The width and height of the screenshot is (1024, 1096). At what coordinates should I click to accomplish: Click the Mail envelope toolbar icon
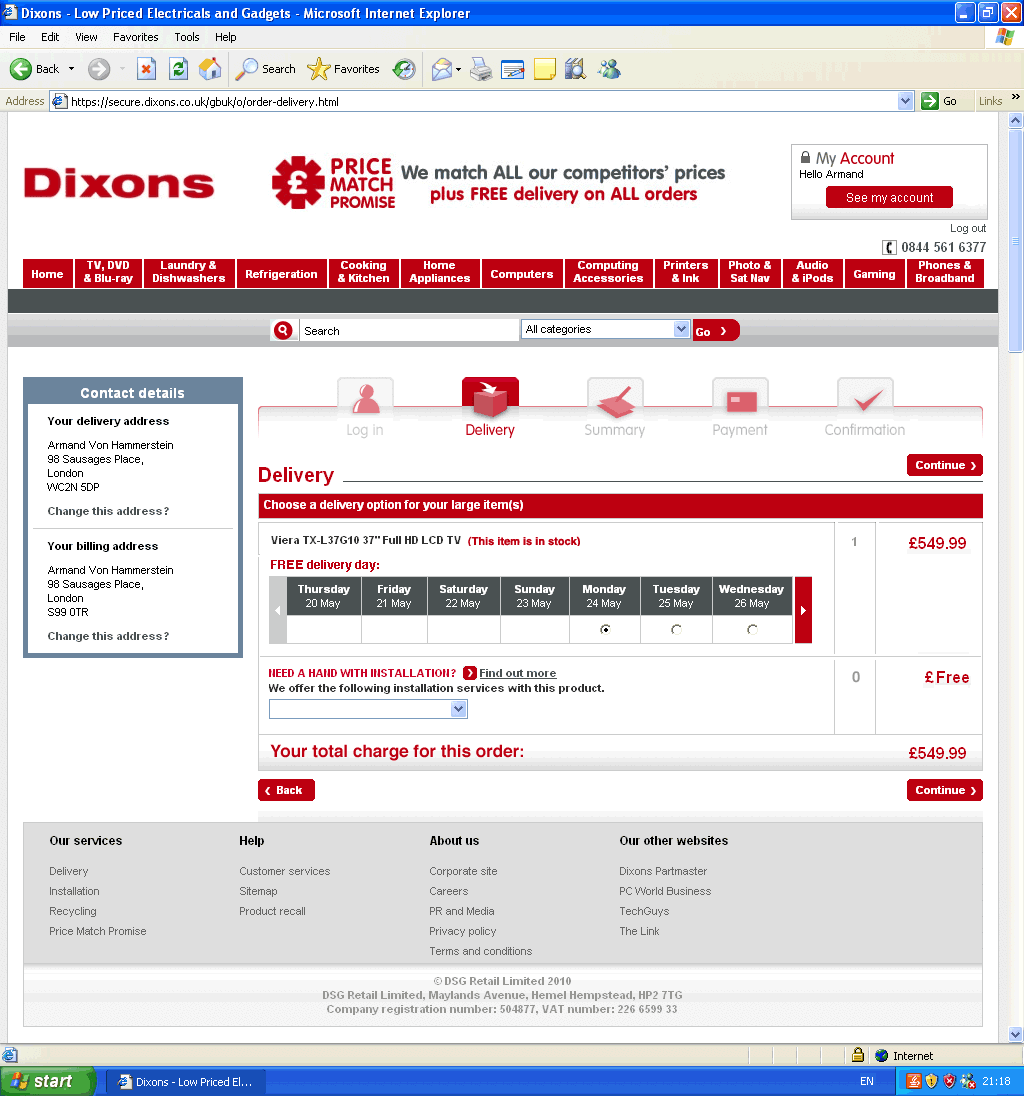[442, 68]
